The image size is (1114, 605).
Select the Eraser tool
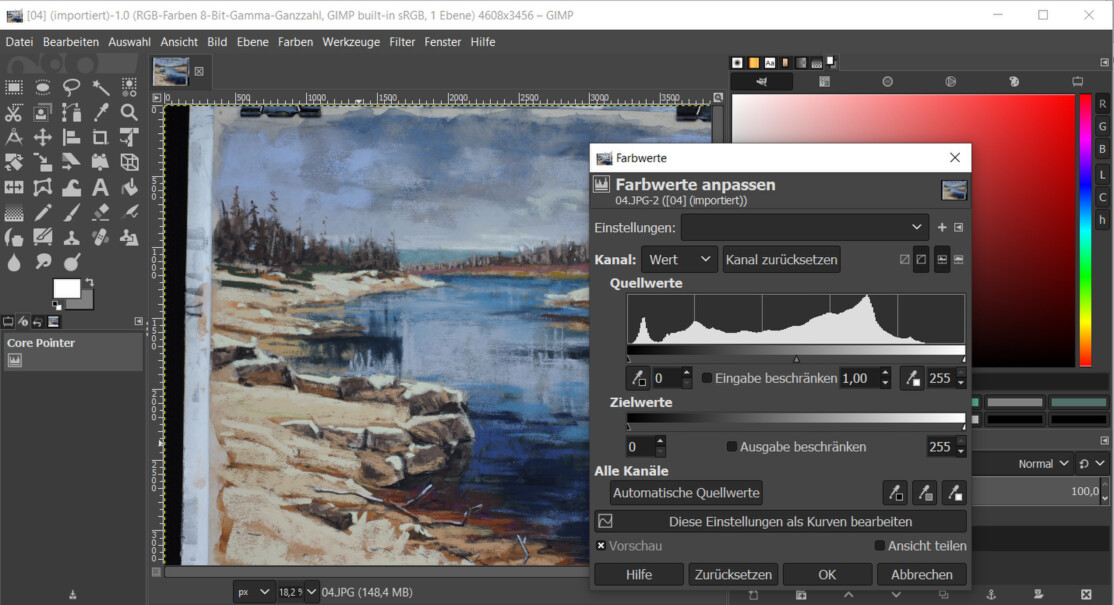click(100, 212)
